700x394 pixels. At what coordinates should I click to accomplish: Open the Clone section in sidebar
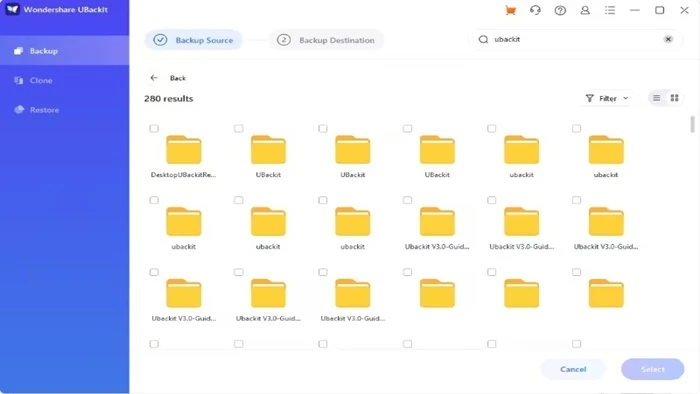pyautogui.click(x=65, y=80)
